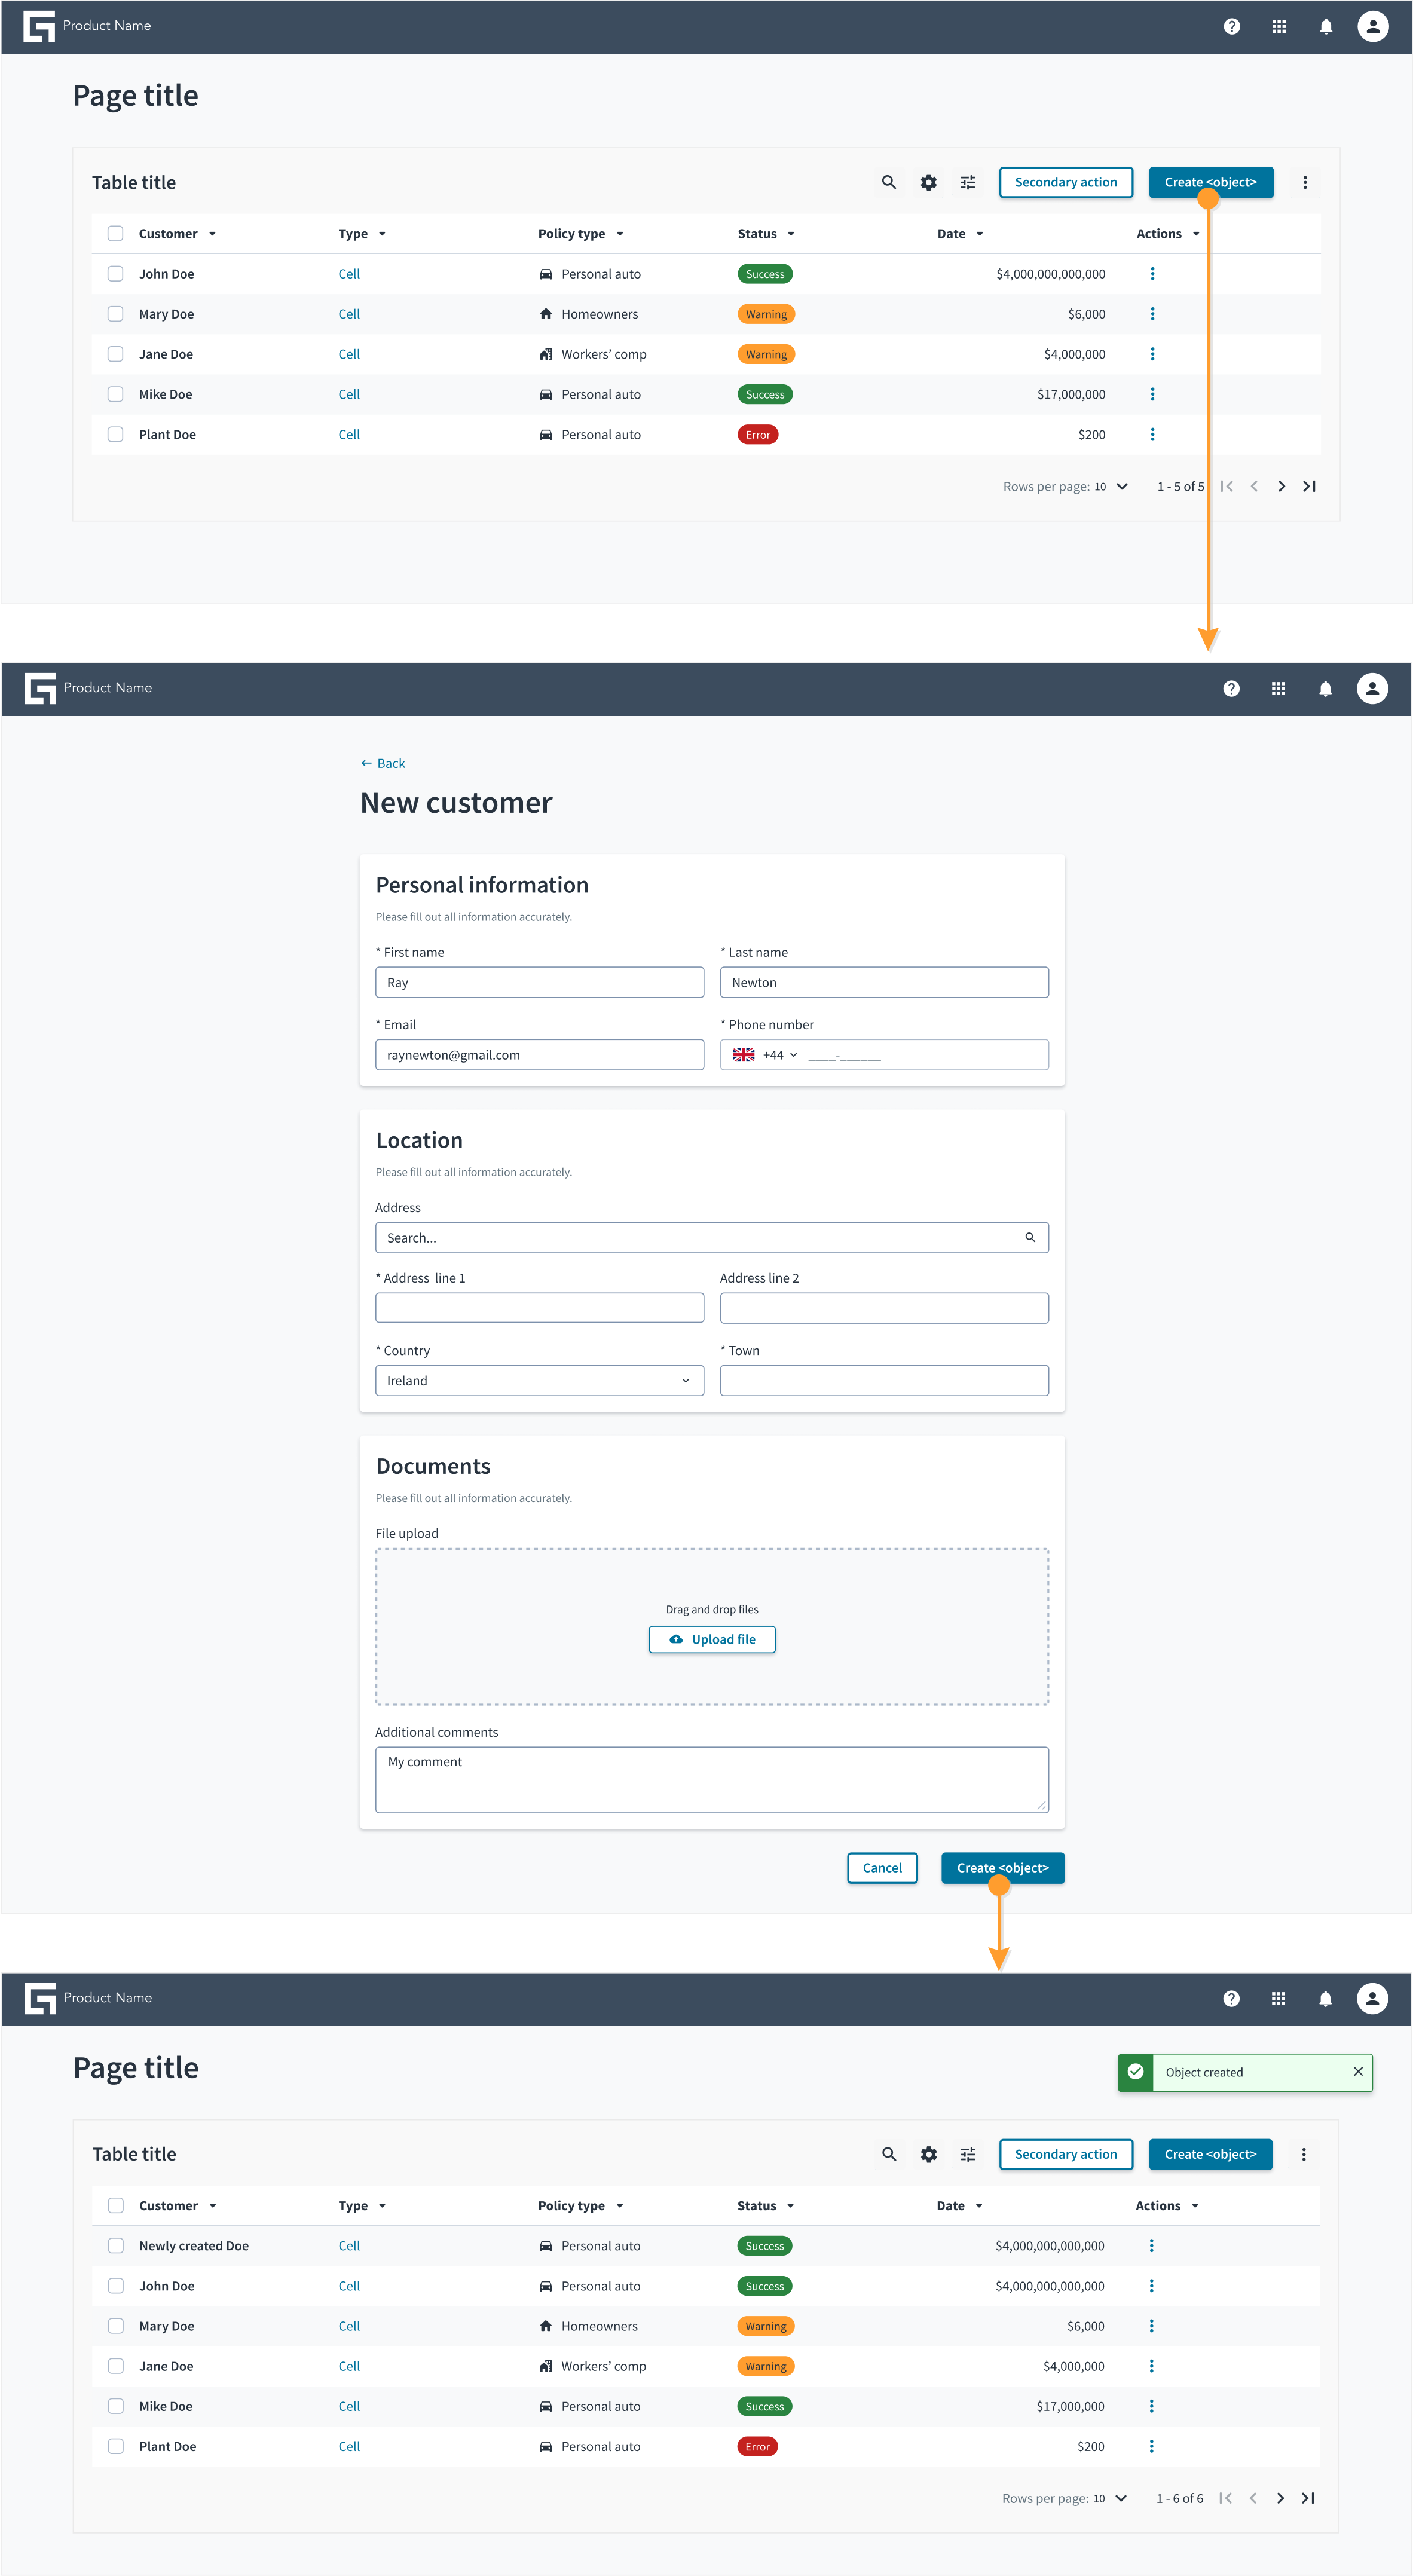1413x2576 pixels.
Task: Open Rows per page dropdown in the first table
Action: (x=1110, y=487)
